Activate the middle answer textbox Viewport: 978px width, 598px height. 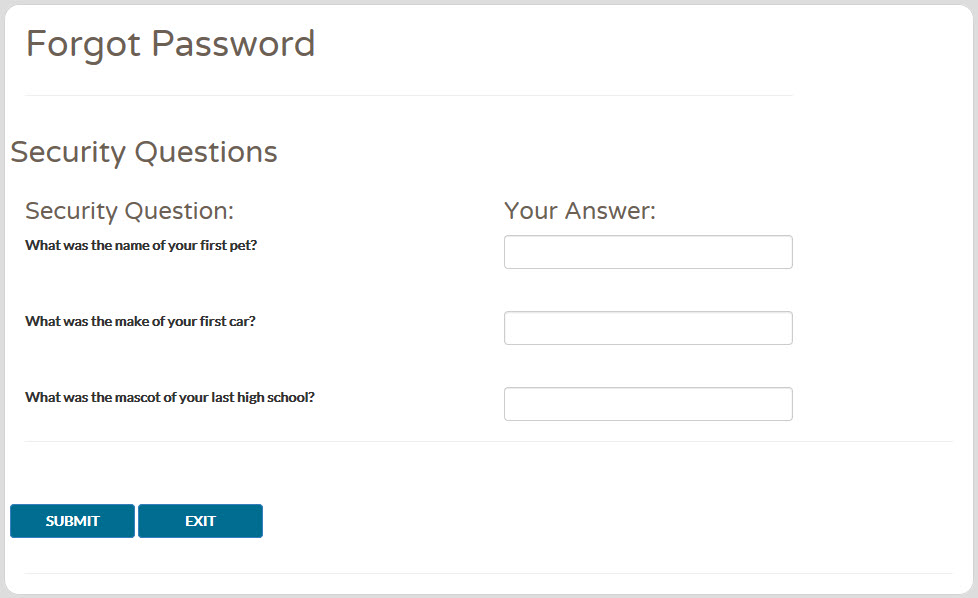[x=648, y=328]
